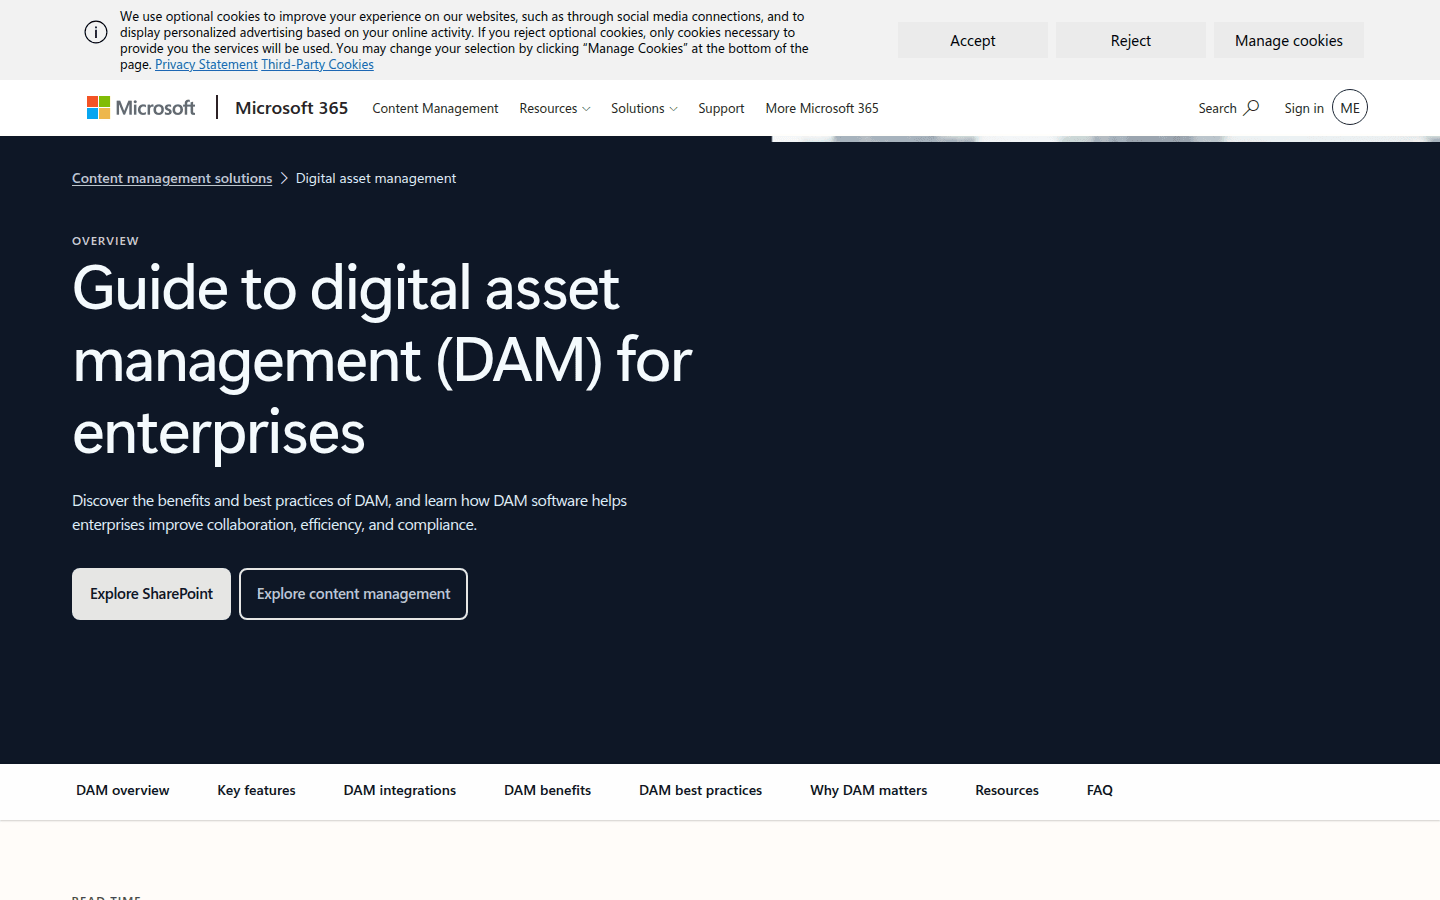Image resolution: width=1440 pixels, height=900 pixels.
Task: Click the Explore SharePoint button
Action: [151, 594]
